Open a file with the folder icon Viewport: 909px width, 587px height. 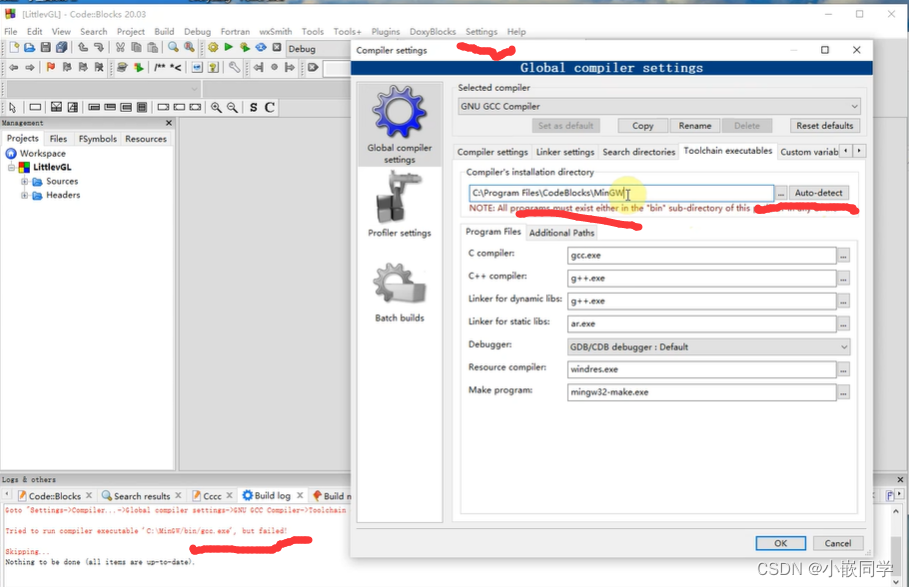click(30, 48)
